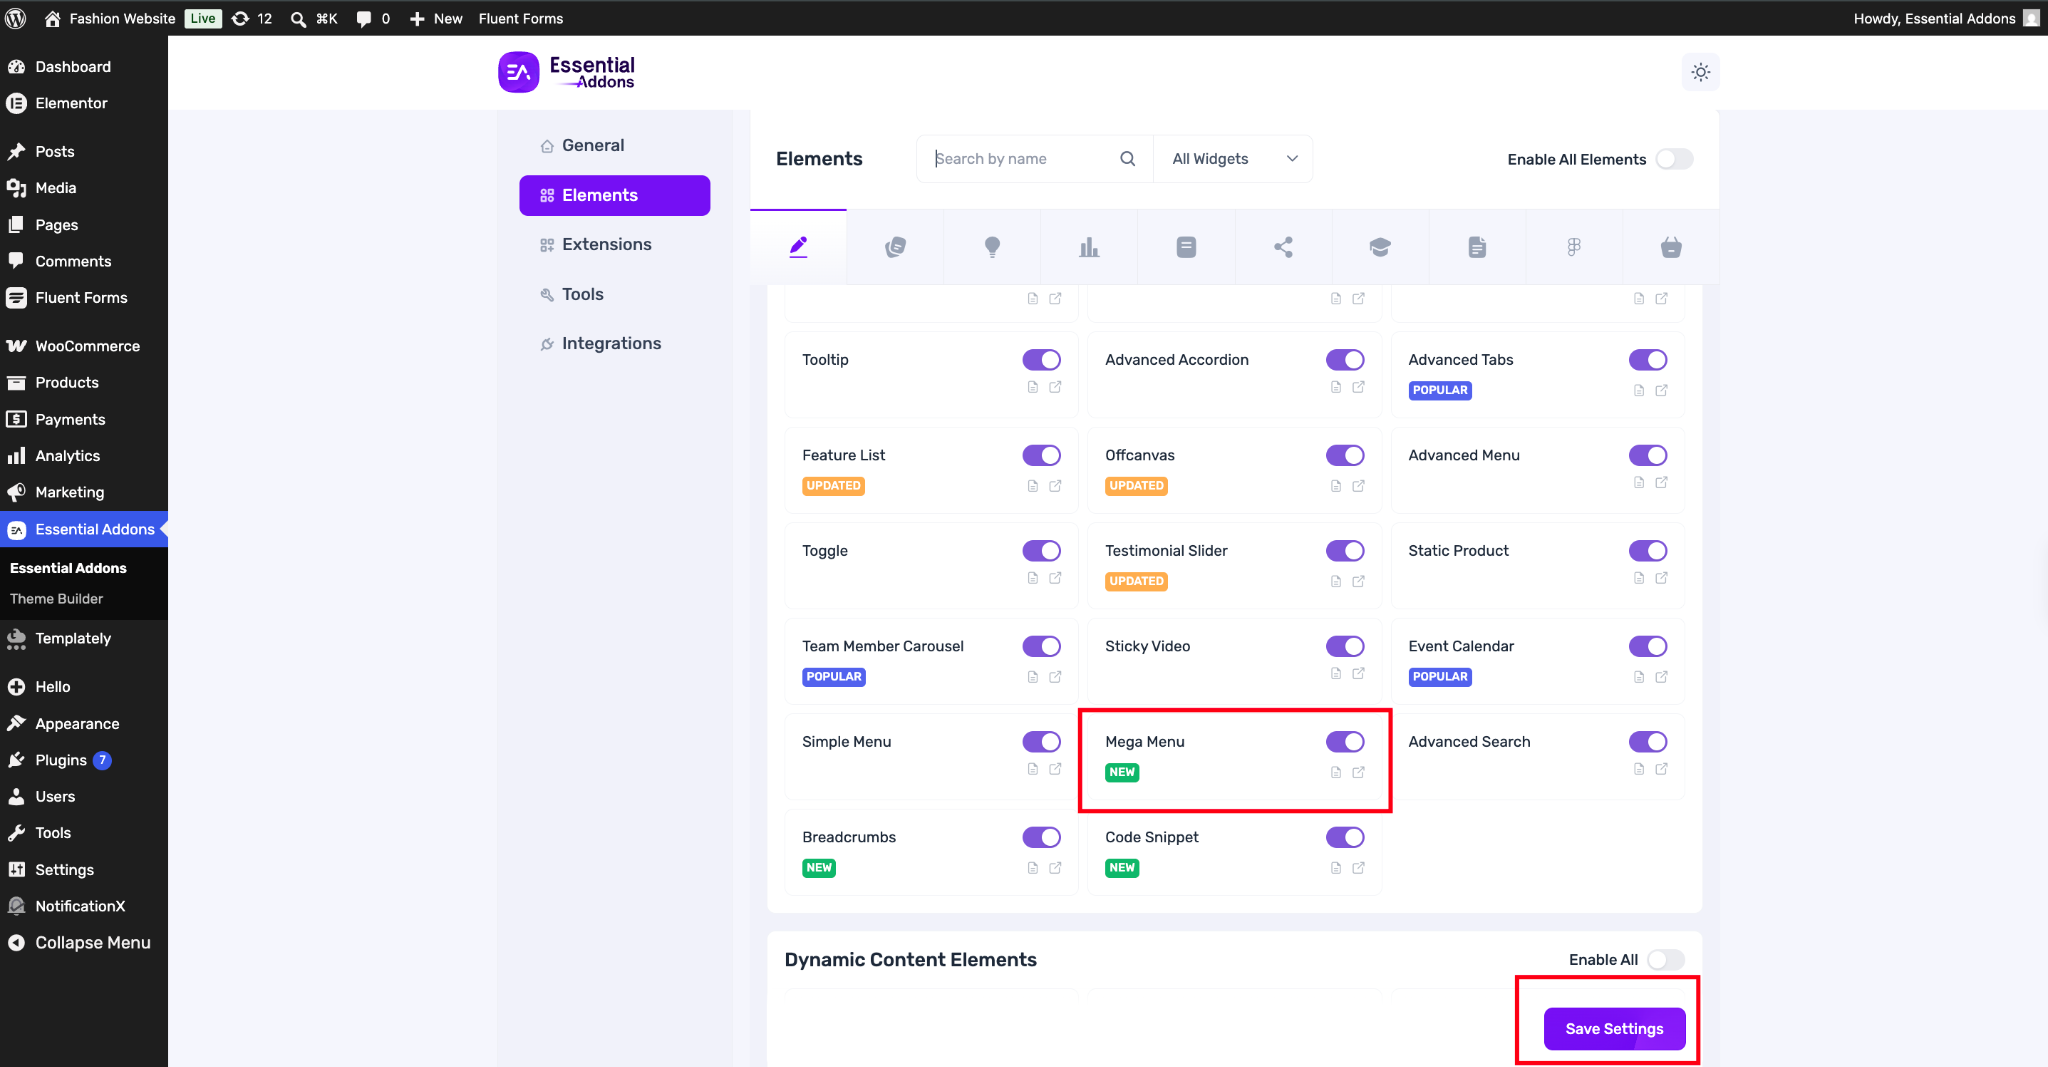Open the document icon elements tab
This screenshot has height=1067, width=2048.
[1477, 247]
